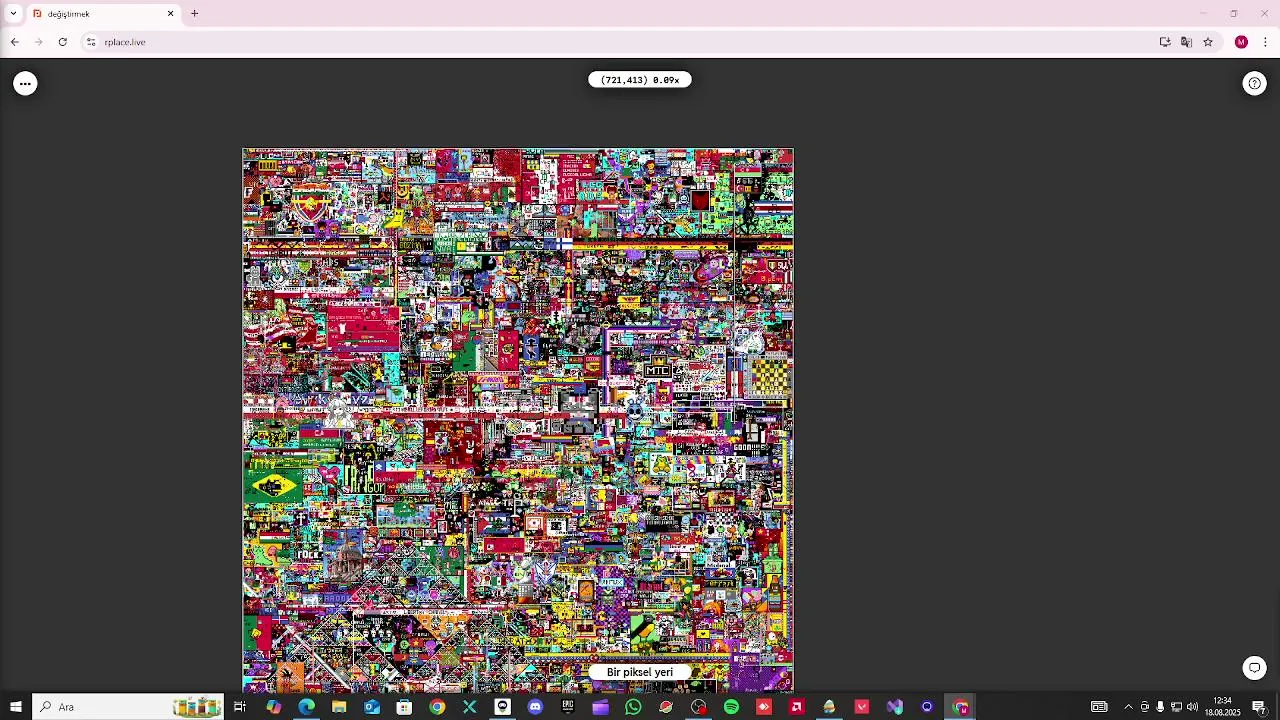
Task: Open the clock showing 12:34
Action: click(1222, 707)
